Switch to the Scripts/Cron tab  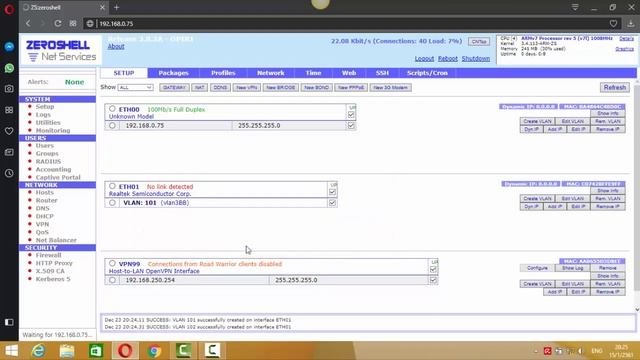pyautogui.click(x=427, y=73)
